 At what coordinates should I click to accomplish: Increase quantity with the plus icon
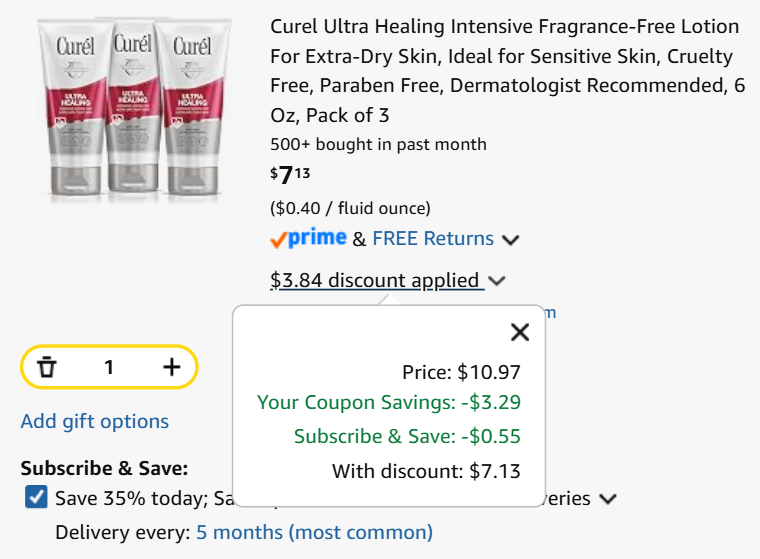(172, 367)
